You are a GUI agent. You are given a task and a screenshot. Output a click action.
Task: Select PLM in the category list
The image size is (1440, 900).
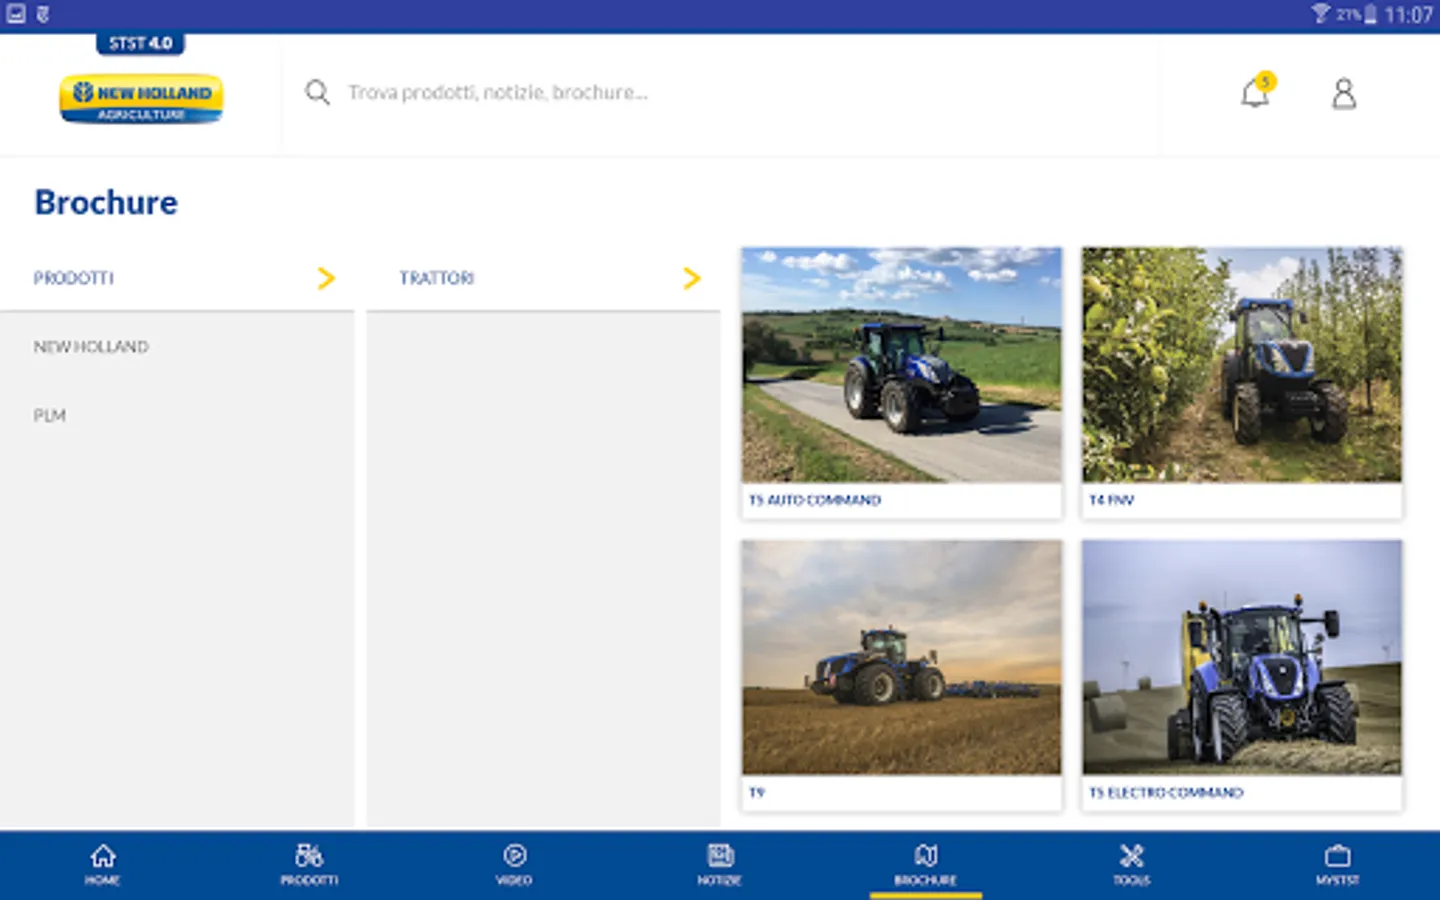pos(50,415)
